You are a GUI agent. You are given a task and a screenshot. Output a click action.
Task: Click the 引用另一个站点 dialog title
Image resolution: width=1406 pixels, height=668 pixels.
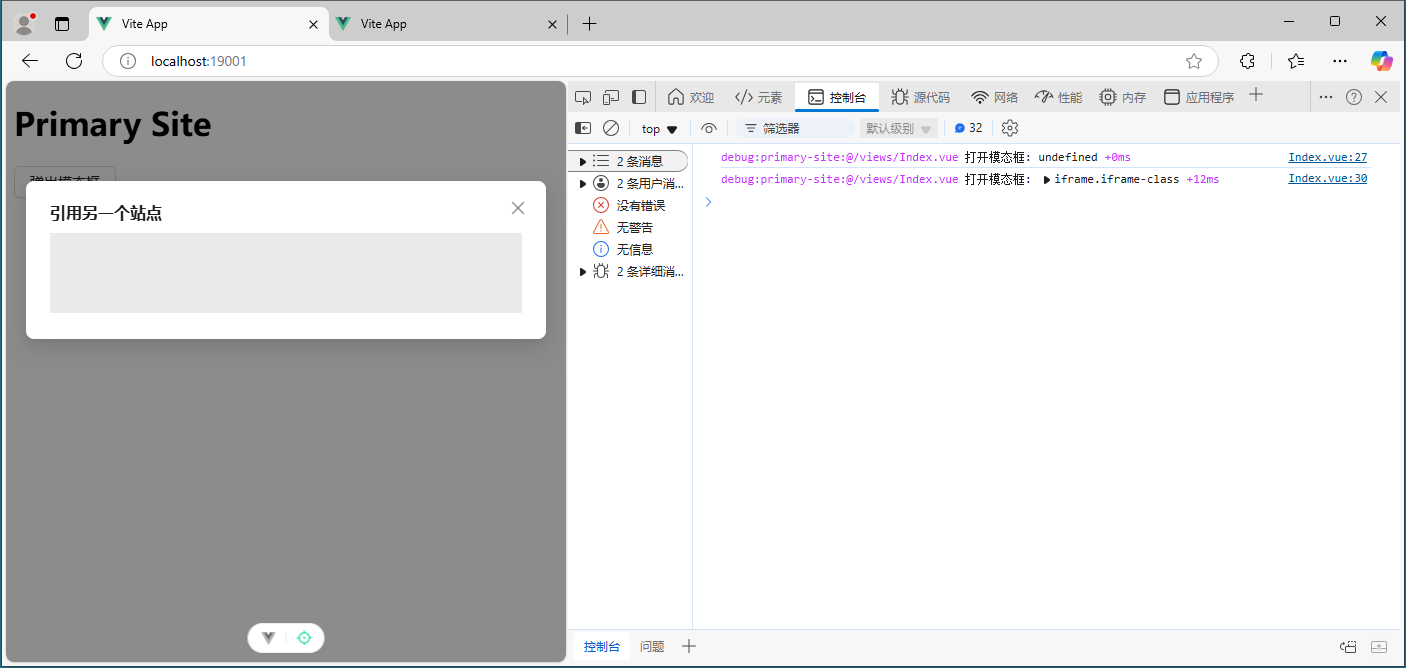click(106, 213)
